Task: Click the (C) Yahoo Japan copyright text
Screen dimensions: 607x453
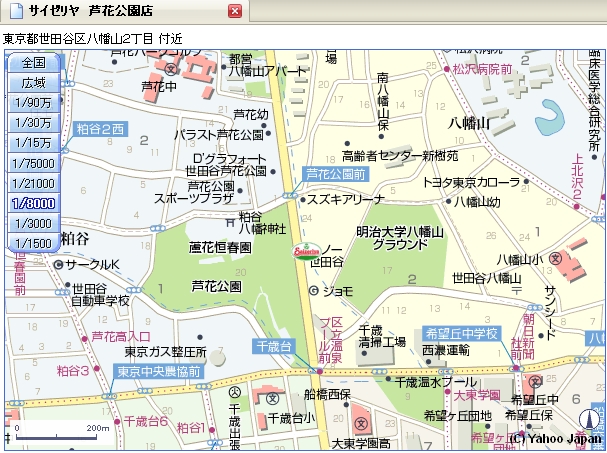Action: [x=556, y=439]
